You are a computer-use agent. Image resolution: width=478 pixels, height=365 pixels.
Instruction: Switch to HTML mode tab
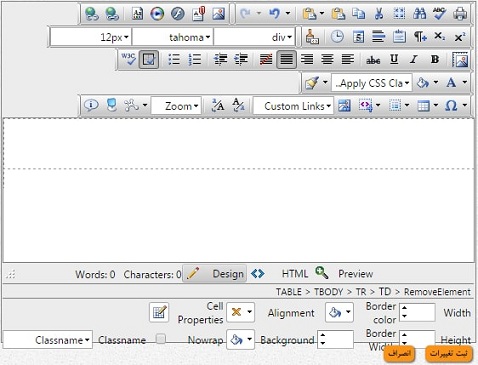point(279,274)
